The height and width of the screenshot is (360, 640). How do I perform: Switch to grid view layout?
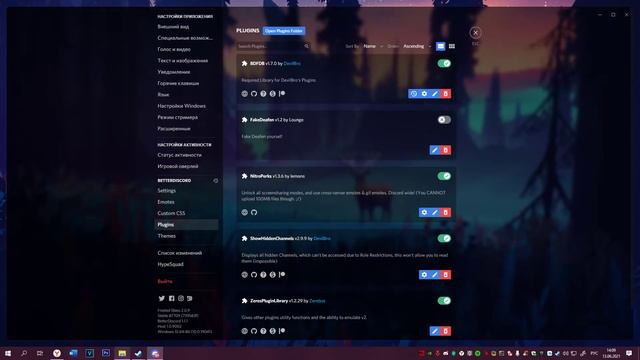(451, 46)
